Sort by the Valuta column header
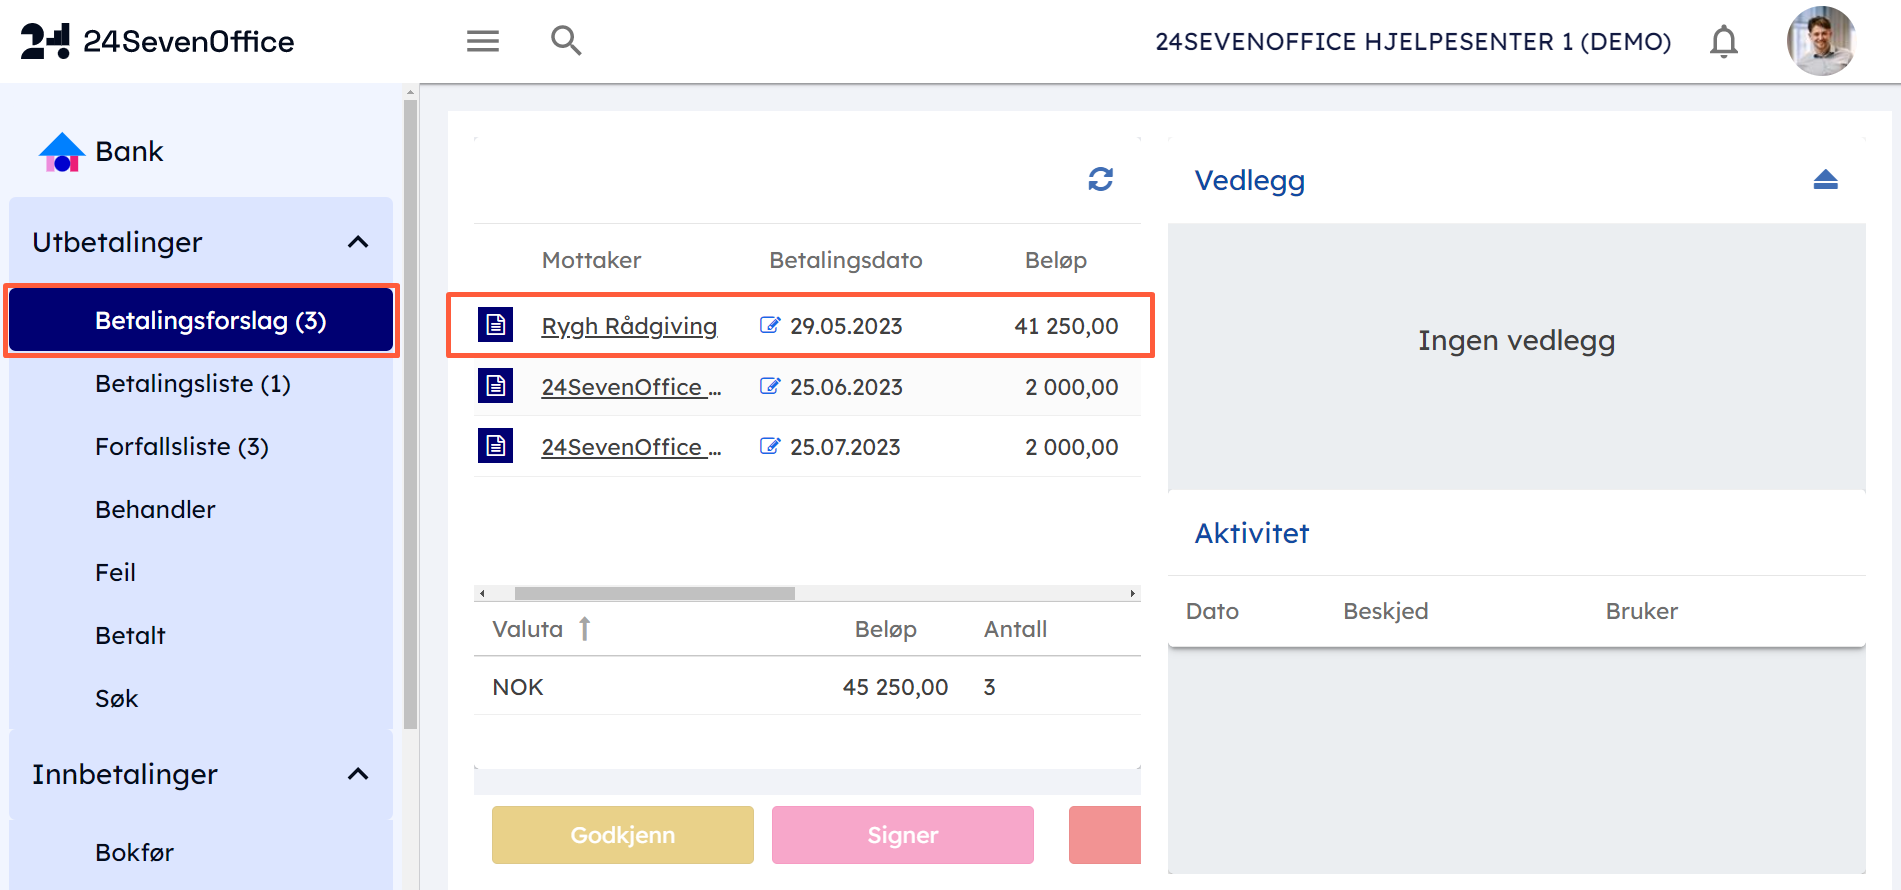This screenshot has height=890, width=1901. pos(528,629)
